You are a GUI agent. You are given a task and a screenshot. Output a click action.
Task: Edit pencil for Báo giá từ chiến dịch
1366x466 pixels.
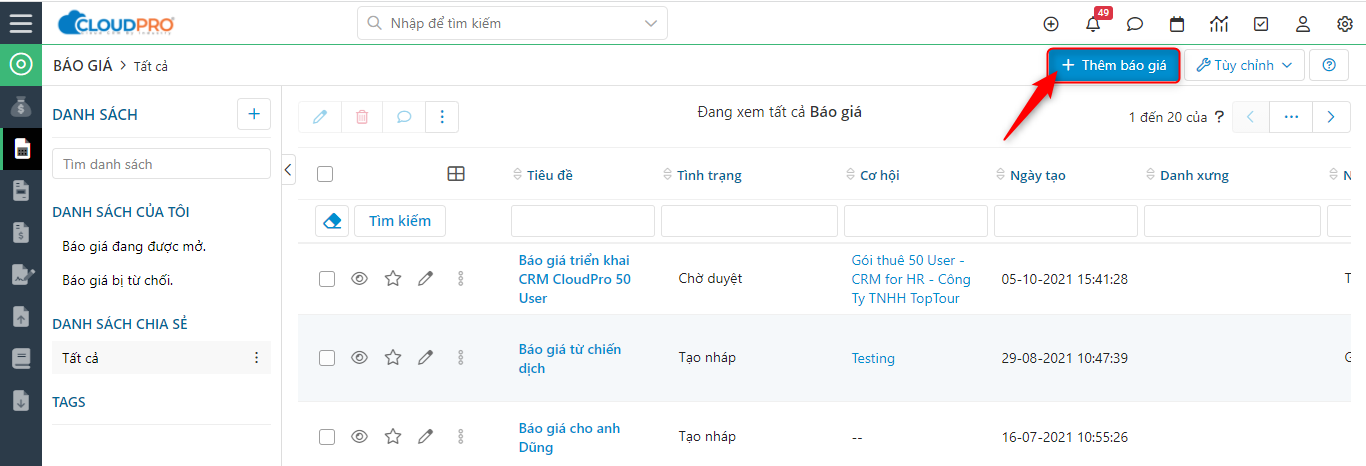426,357
